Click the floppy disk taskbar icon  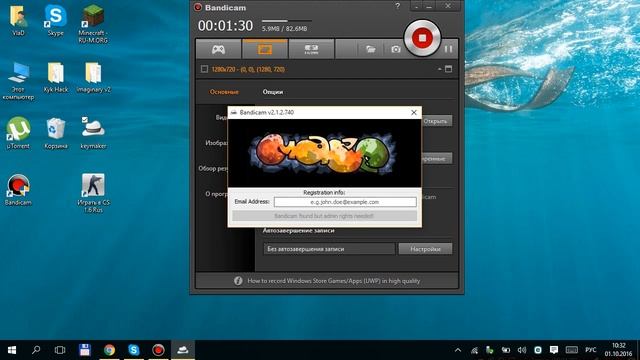(x=84, y=350)
